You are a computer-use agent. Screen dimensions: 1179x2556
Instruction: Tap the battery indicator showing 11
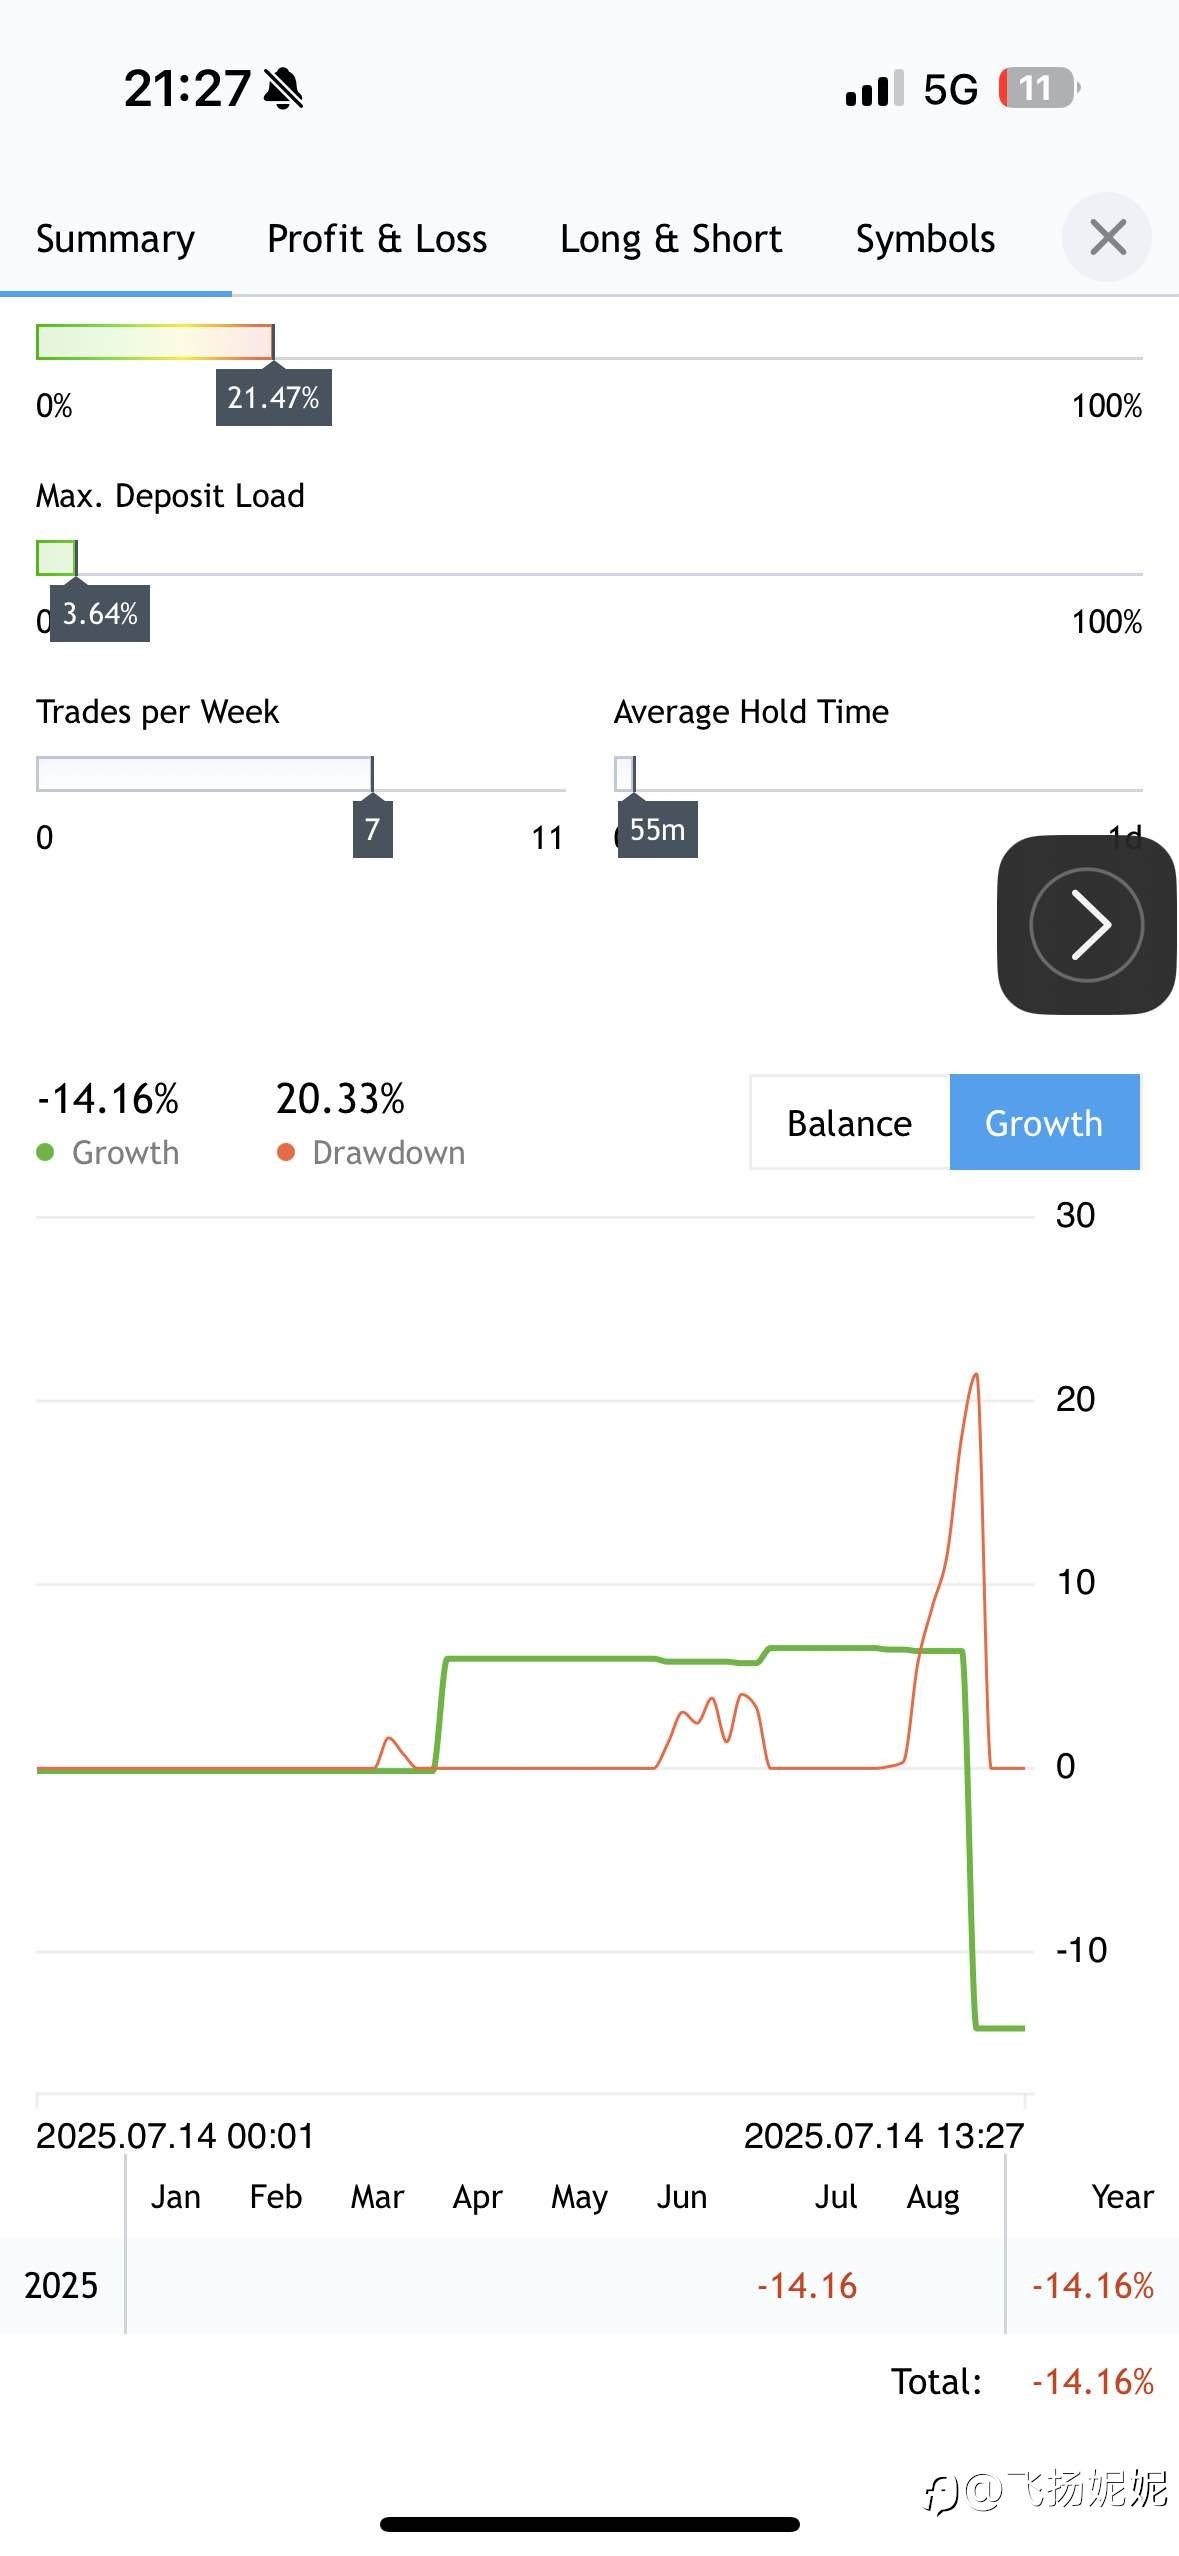click(x=1038, y=89)
